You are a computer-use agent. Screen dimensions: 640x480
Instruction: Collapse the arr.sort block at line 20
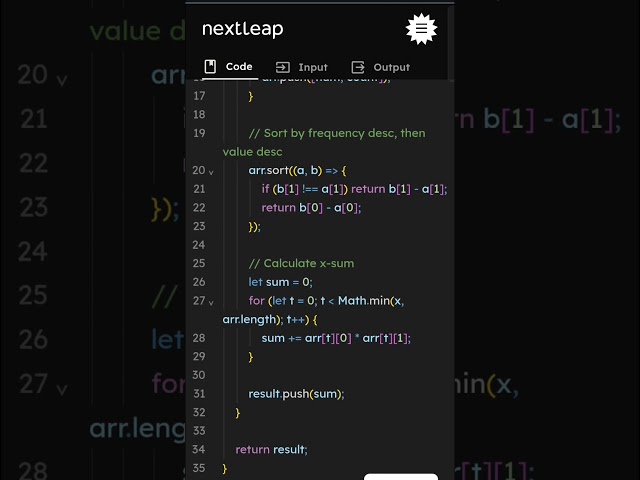(x=211, y=173)
